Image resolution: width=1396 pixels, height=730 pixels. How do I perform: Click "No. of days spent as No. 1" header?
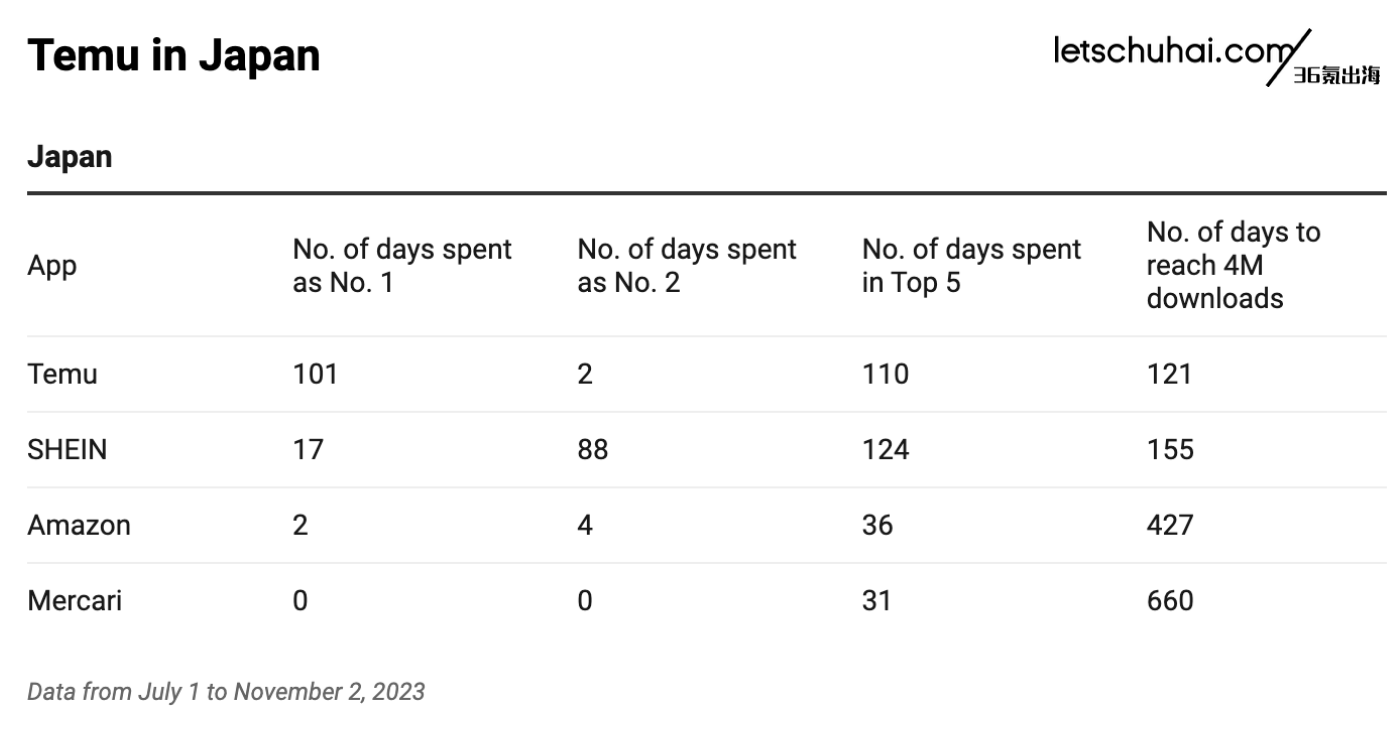tap(402, 266)
